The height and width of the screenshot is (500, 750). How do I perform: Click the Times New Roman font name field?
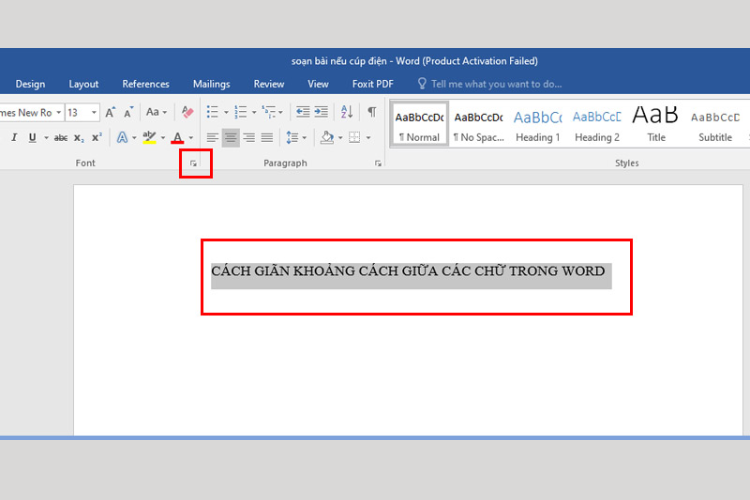tap(27, 112)
